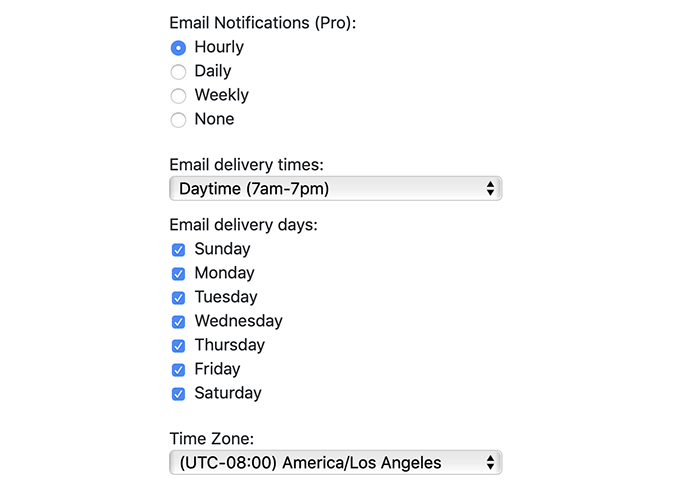Open the Email delivery times dropdown
Viewport: 677px width, 500px height.
pos(335,188)
